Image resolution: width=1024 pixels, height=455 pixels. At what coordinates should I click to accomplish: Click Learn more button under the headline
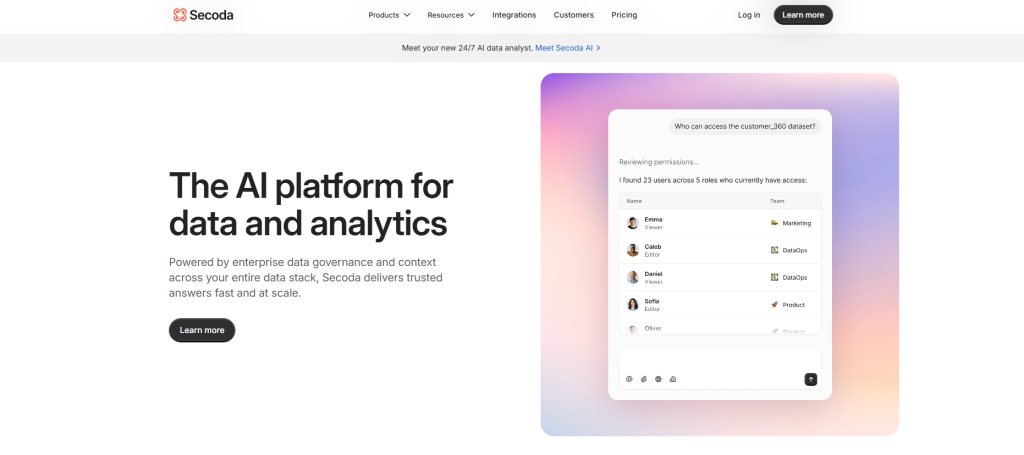pos(202,330)
